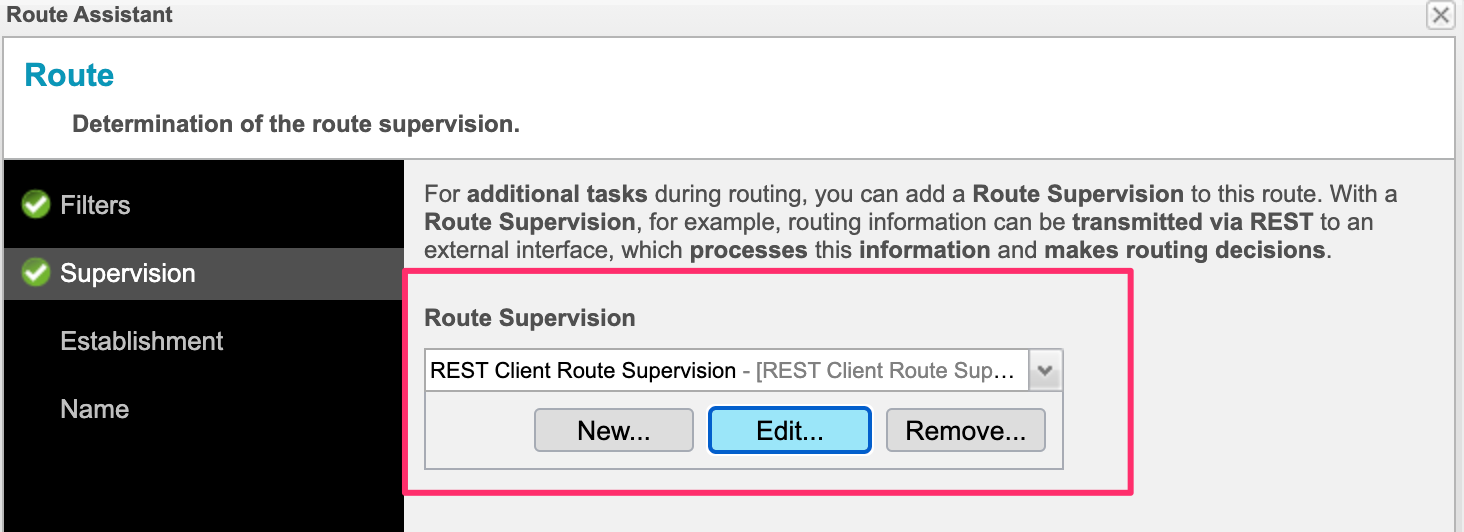Viewport: 1464px width, 532px height.
Task: Click the green checkmark icon beside Filters
Action: click(x=36, y=205)
